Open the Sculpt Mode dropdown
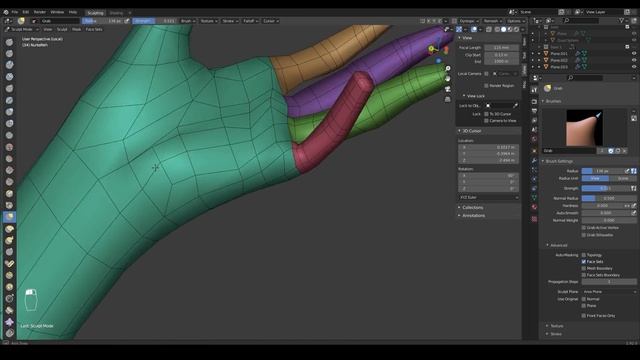This screenshot has height=360, width=640. click(x=22, y=29)
